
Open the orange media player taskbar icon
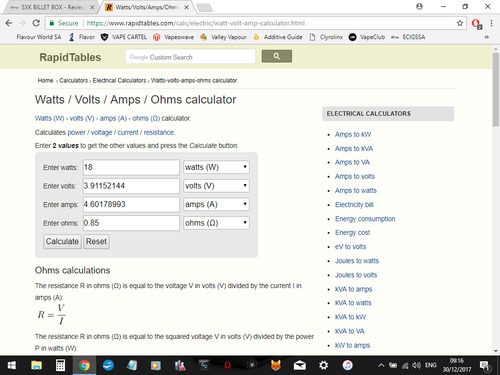tap(156, 365)
